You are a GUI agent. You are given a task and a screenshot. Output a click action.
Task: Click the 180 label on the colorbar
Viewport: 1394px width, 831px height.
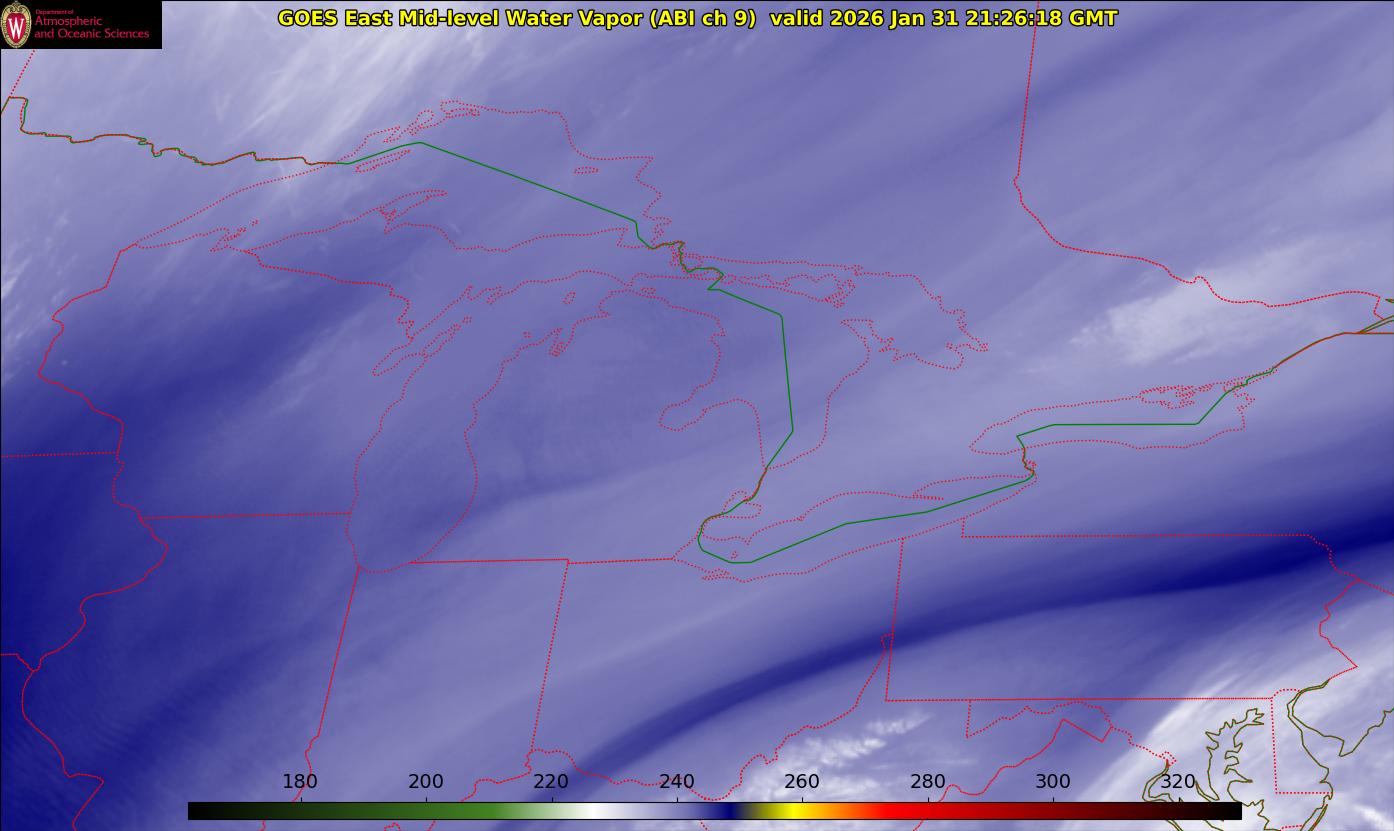coord(300,782)
